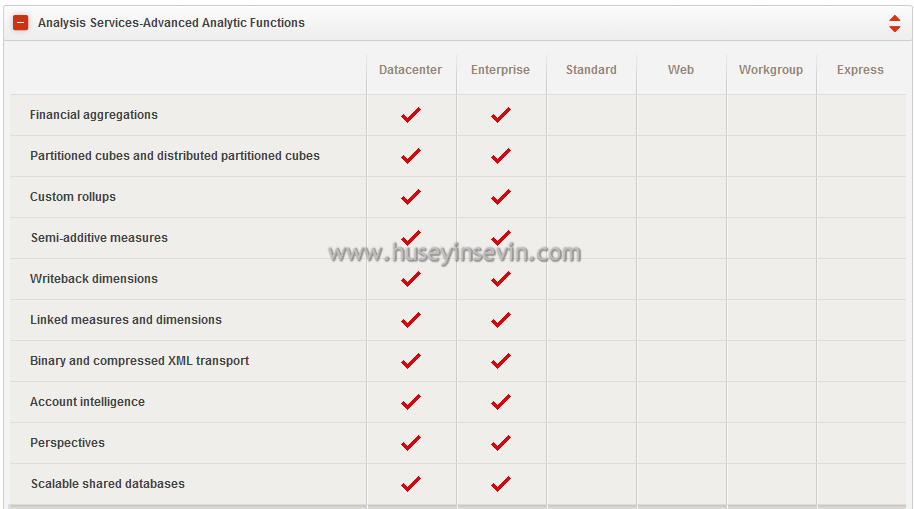Image resolution: width=914 pixels, height=509 pixels.
Task: Click the Web edition column header
Action: (x=681, y=70)
